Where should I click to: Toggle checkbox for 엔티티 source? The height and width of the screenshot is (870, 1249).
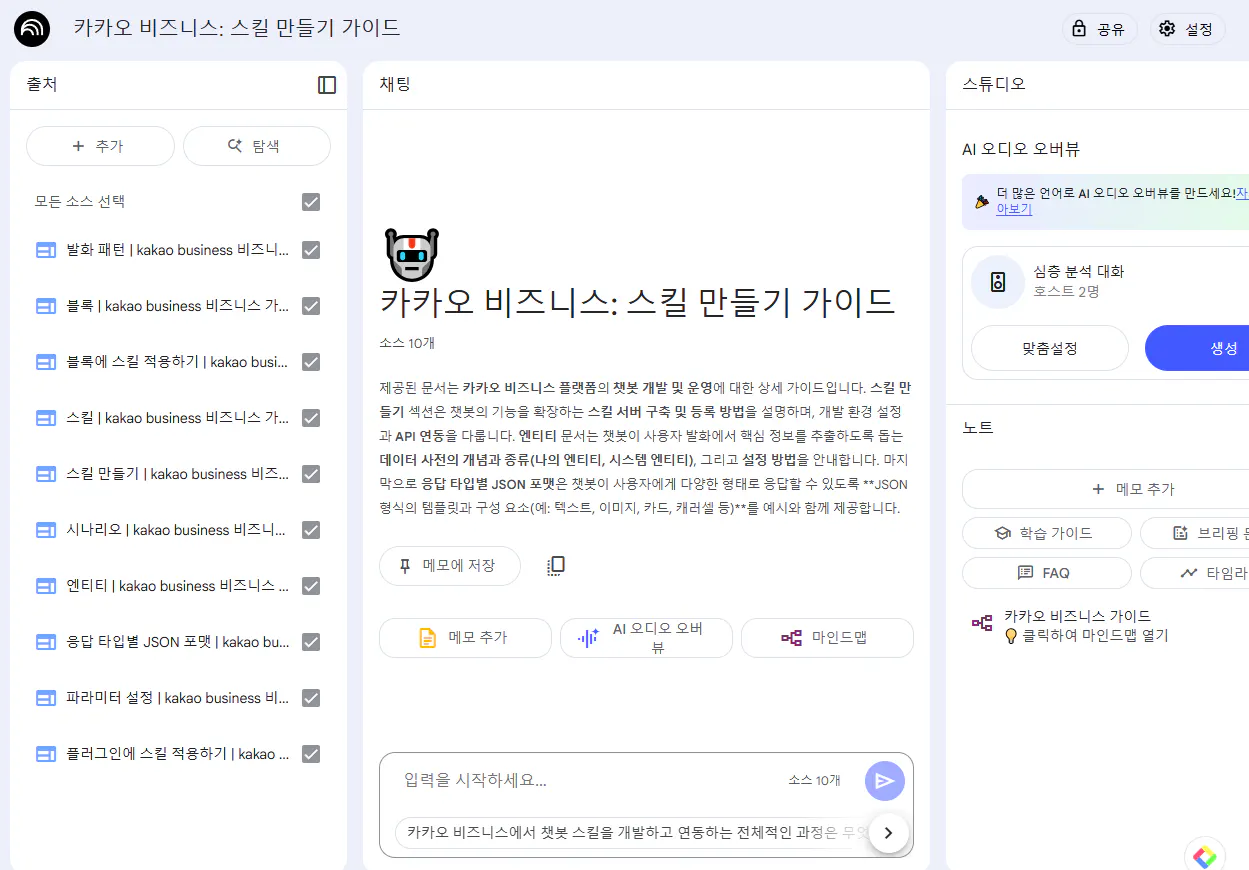coord(311,586)
